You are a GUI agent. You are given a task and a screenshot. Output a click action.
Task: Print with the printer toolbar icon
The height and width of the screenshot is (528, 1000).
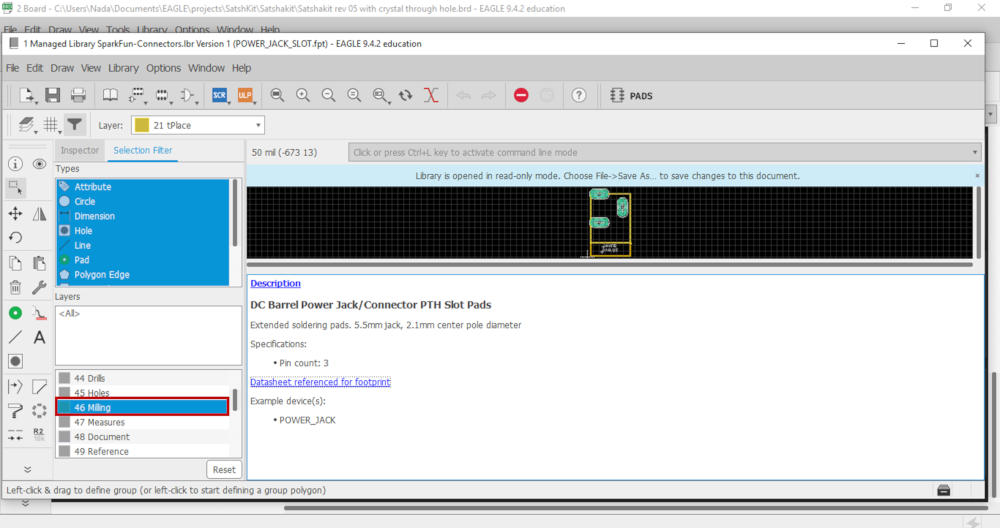tap(78, 96)
